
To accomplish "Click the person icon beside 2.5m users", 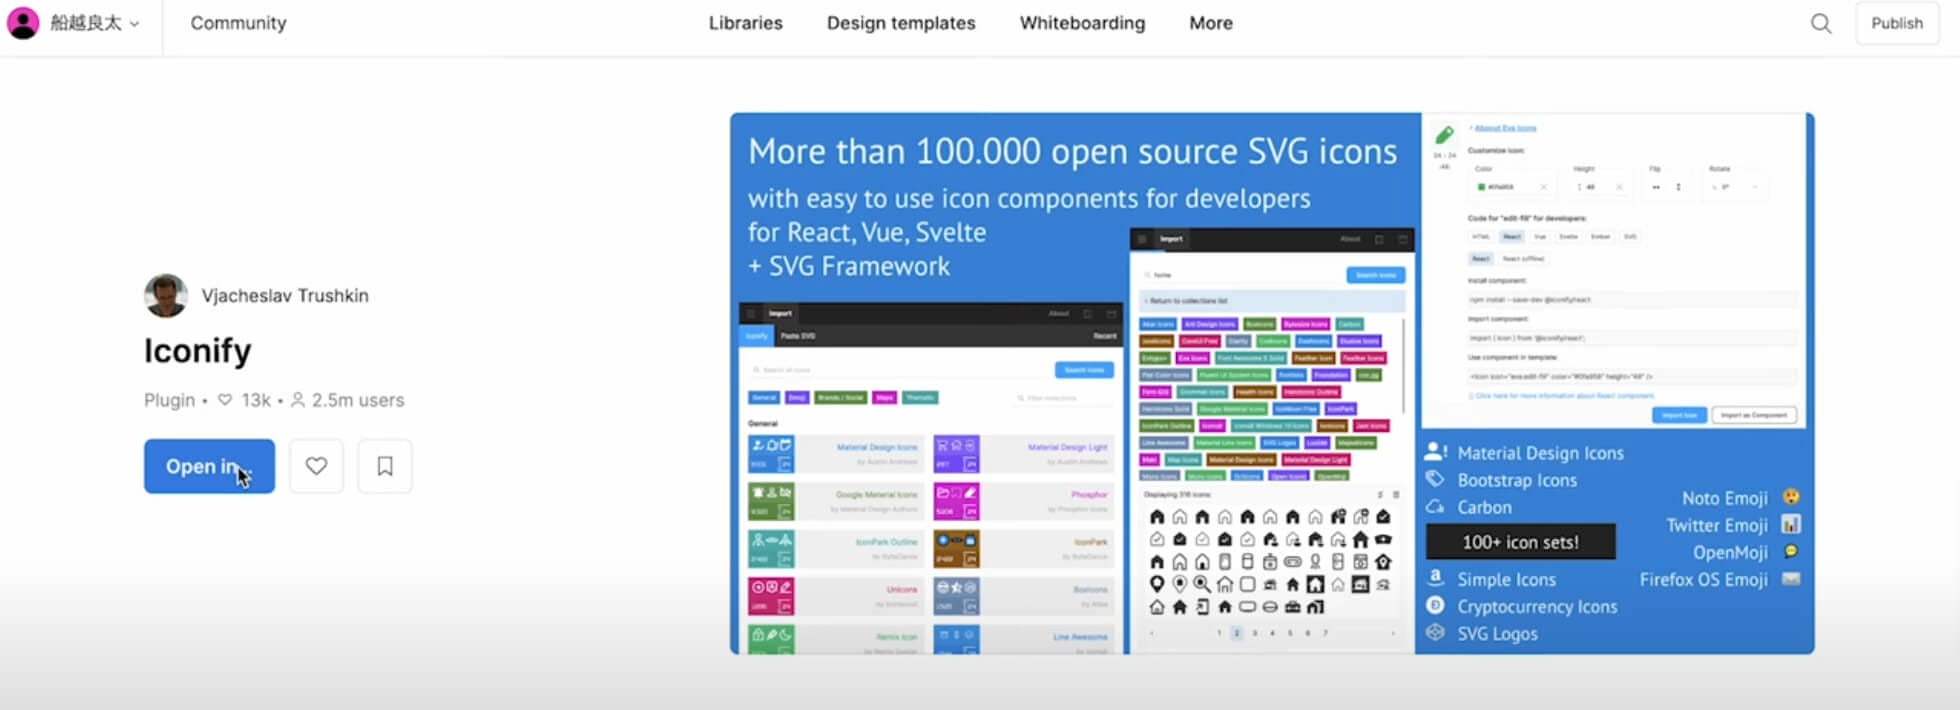I will coord(298,400).
